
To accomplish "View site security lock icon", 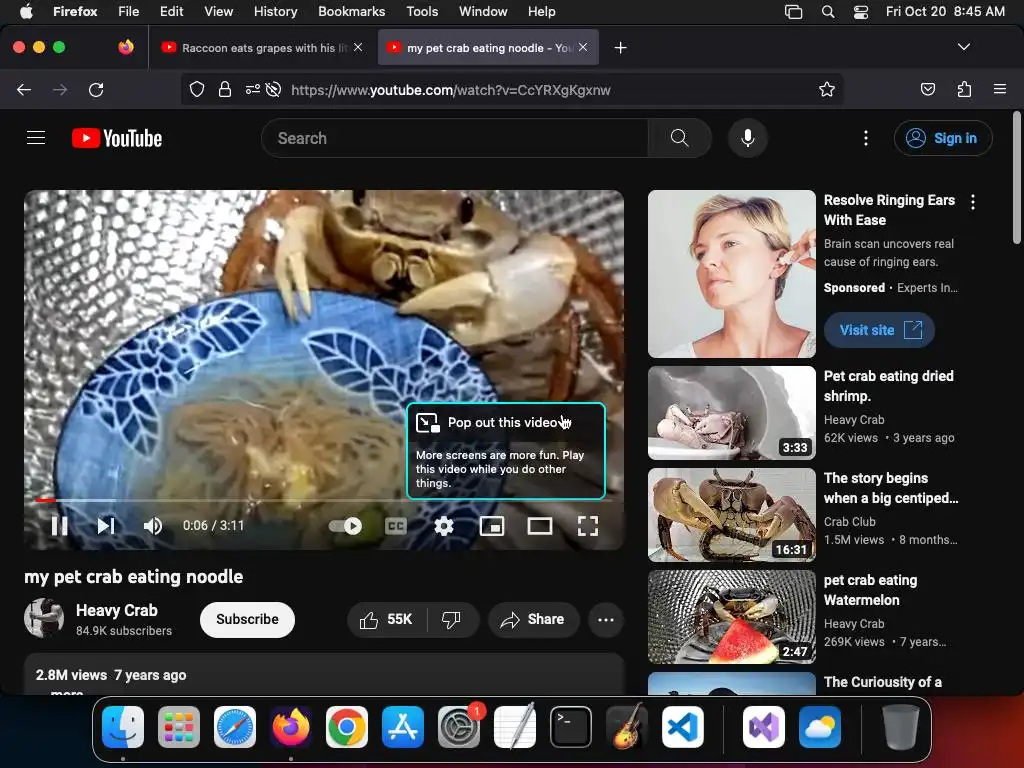I will tap(225, 89).
